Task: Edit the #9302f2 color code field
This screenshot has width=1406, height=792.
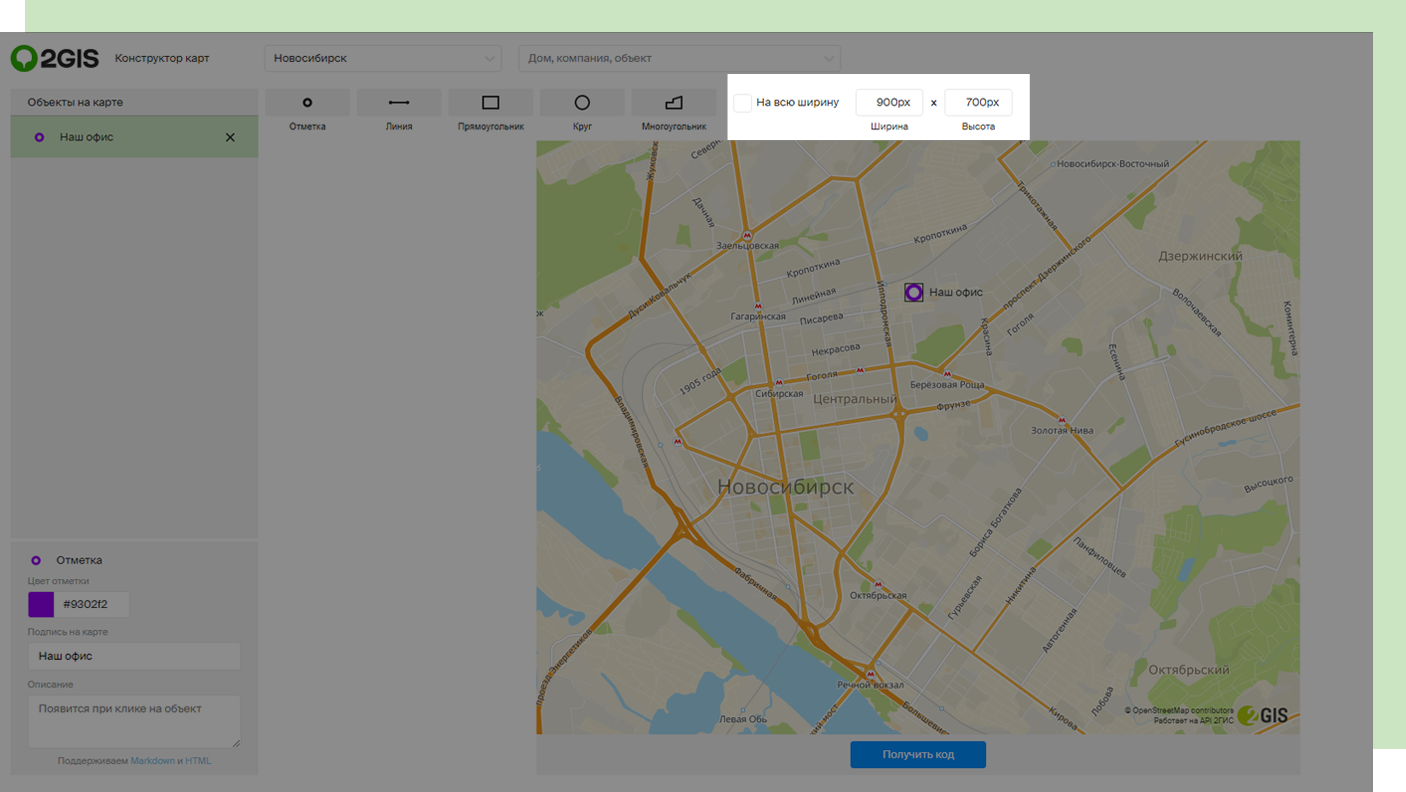Action: pyautogui.click(x=92, y=604)
